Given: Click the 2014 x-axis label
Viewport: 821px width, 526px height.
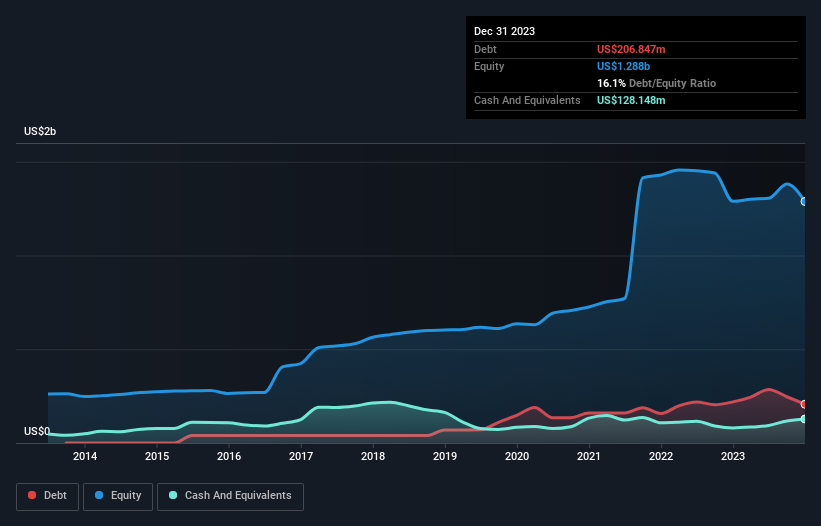Looking at the screenshot, I should 85,456.
